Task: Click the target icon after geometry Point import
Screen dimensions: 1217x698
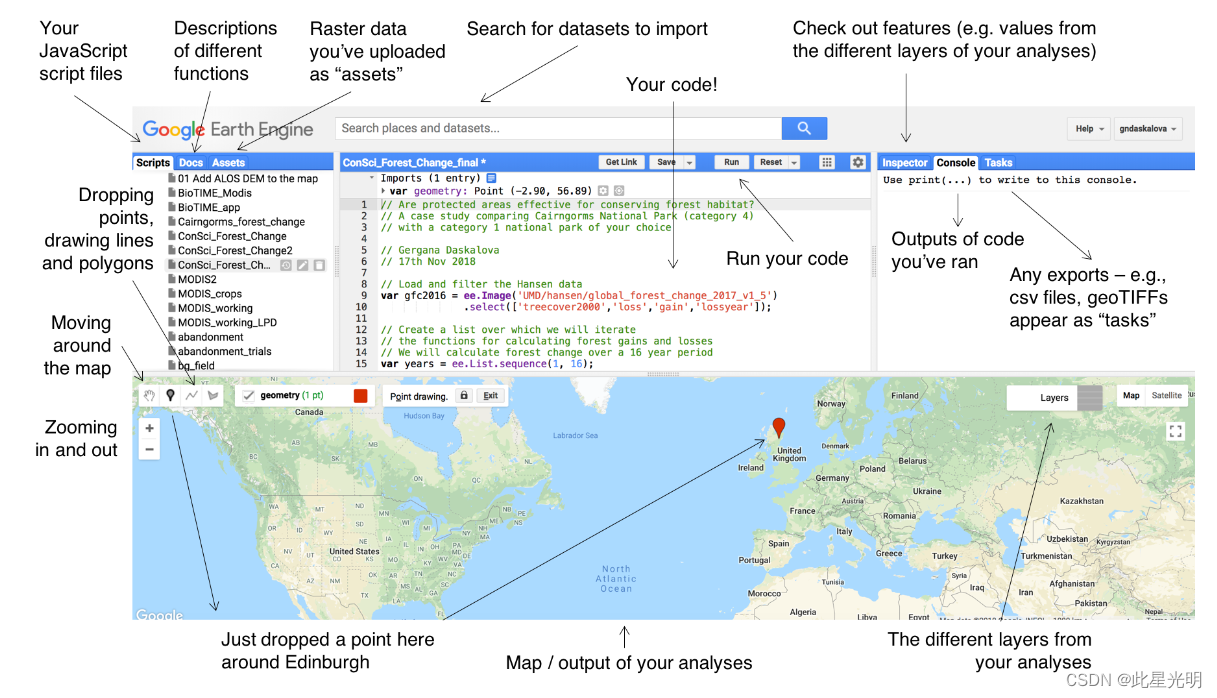Action: [x=619, y=190]
